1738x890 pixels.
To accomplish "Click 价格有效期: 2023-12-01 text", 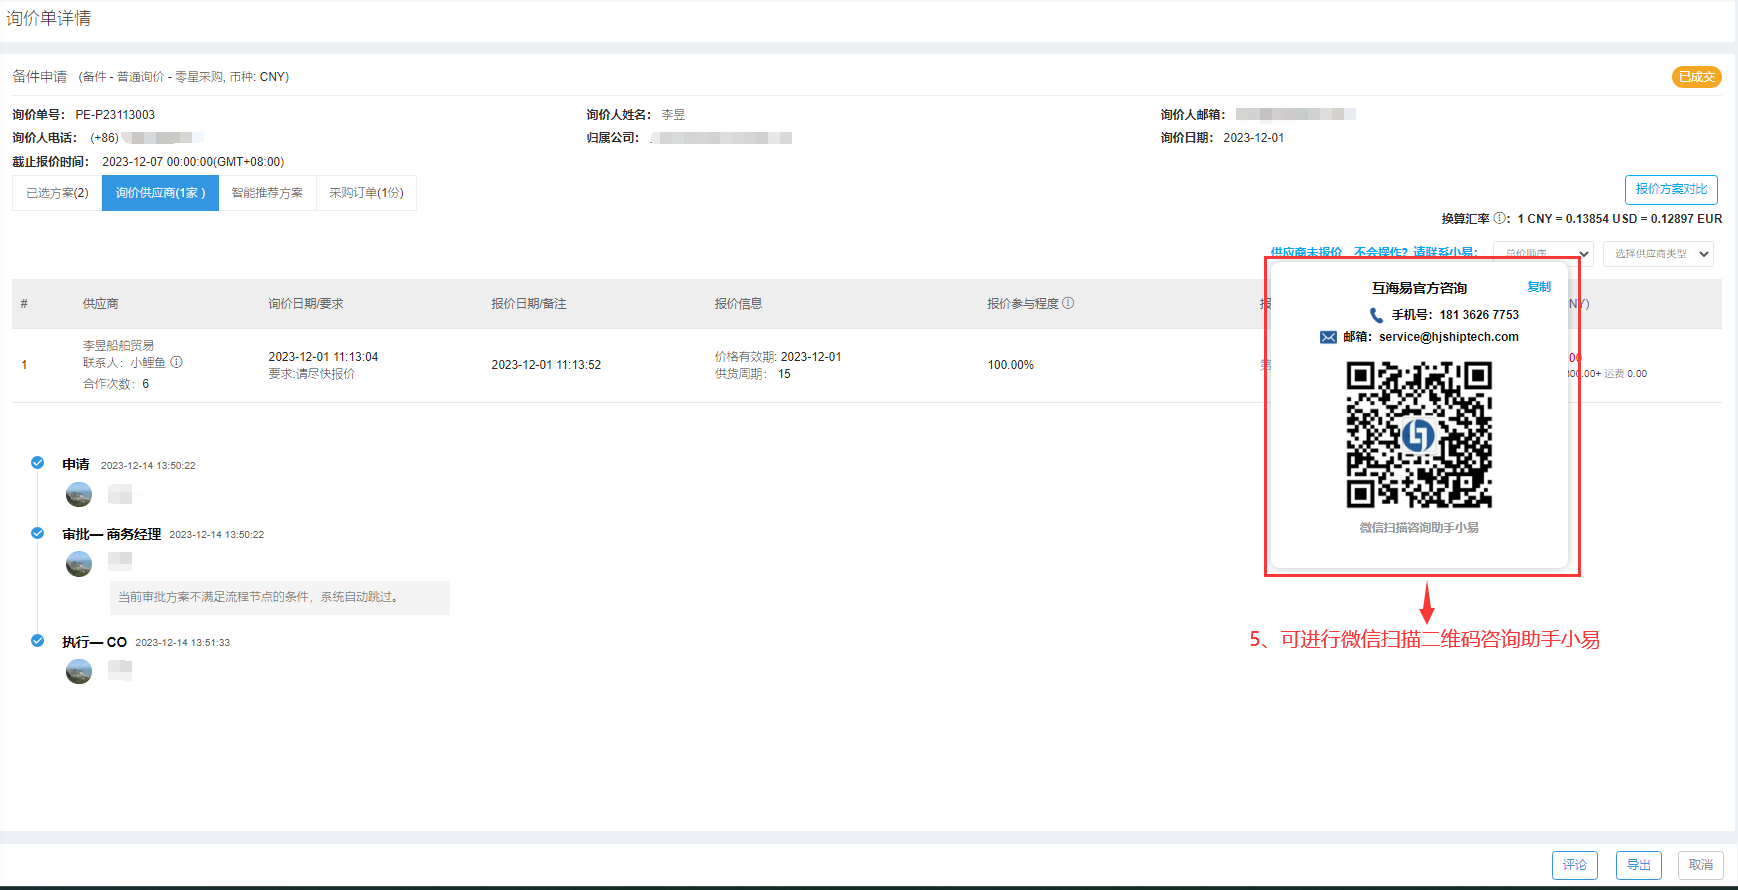I will pos(778,357).
